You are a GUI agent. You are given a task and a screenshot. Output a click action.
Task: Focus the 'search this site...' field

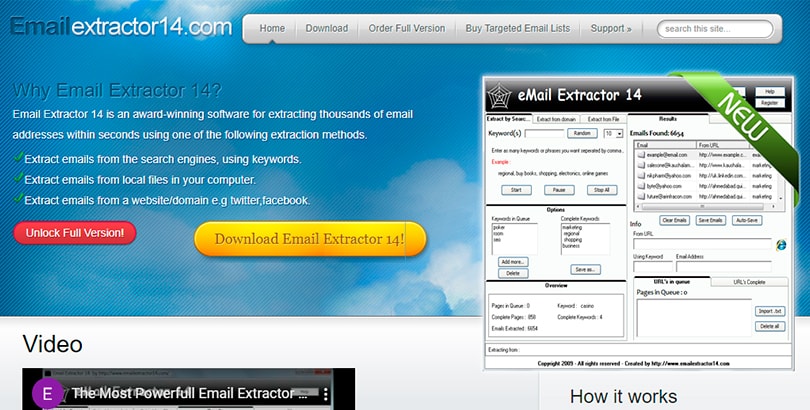(x=715, y=29)
